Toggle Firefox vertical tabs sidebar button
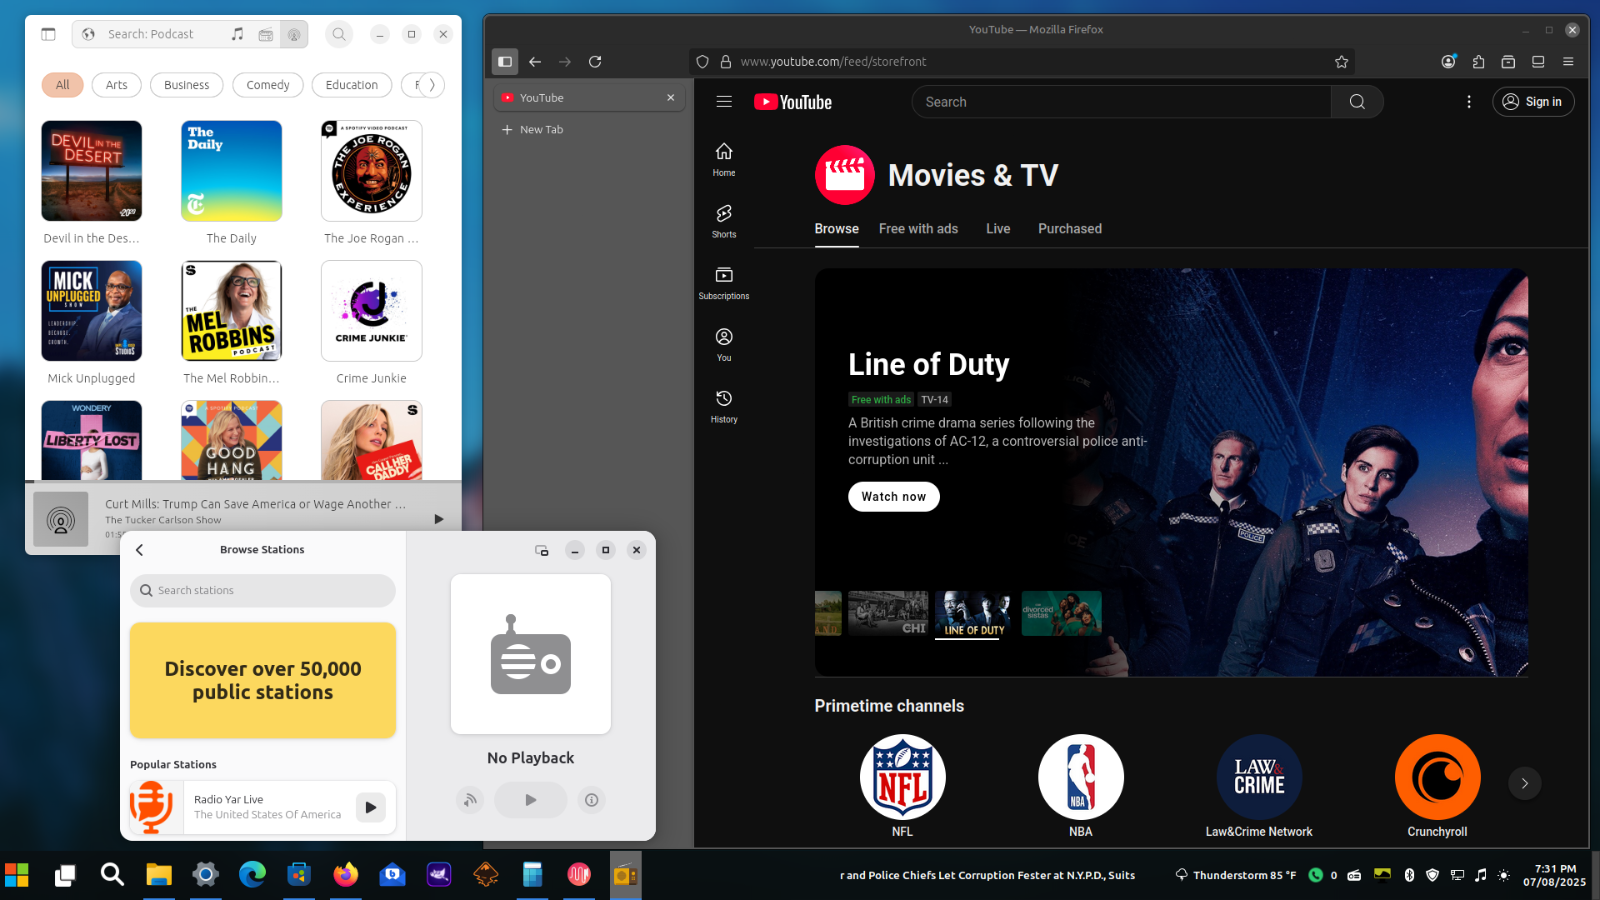The image size is (1600, 900). click(x=505, y=62)
